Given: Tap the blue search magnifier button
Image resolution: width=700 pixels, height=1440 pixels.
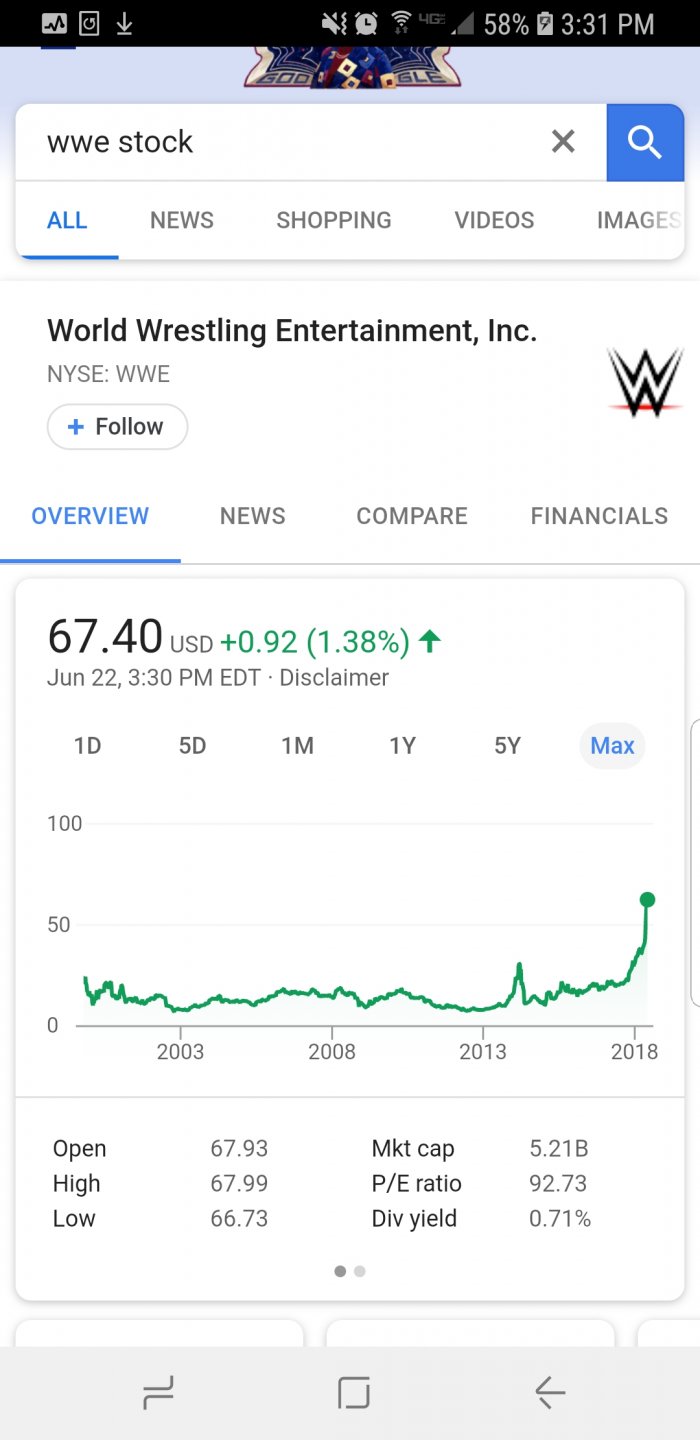Looking at the screenshot, I should click(645, 143).
